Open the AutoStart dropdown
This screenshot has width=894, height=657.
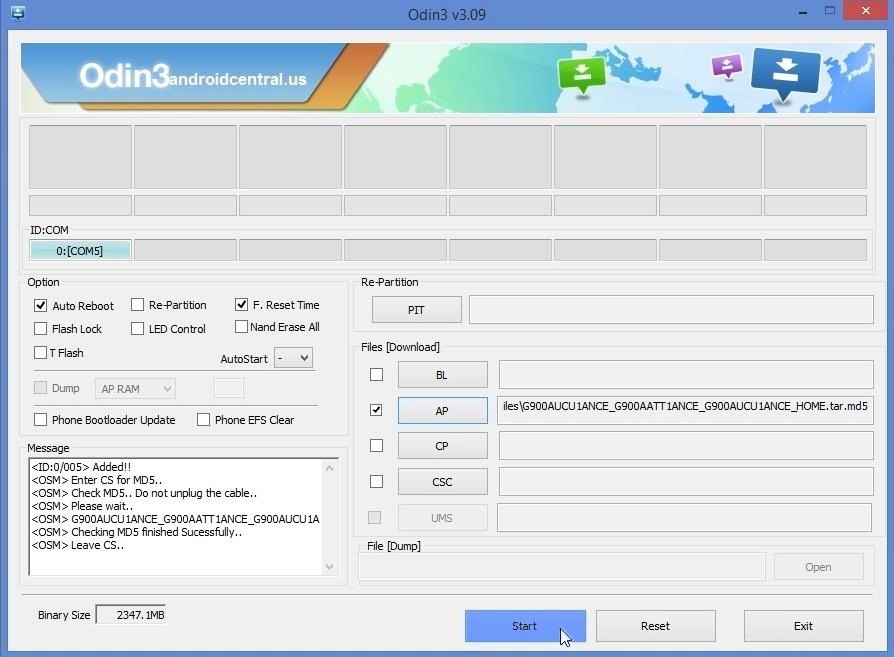(293, 358)
